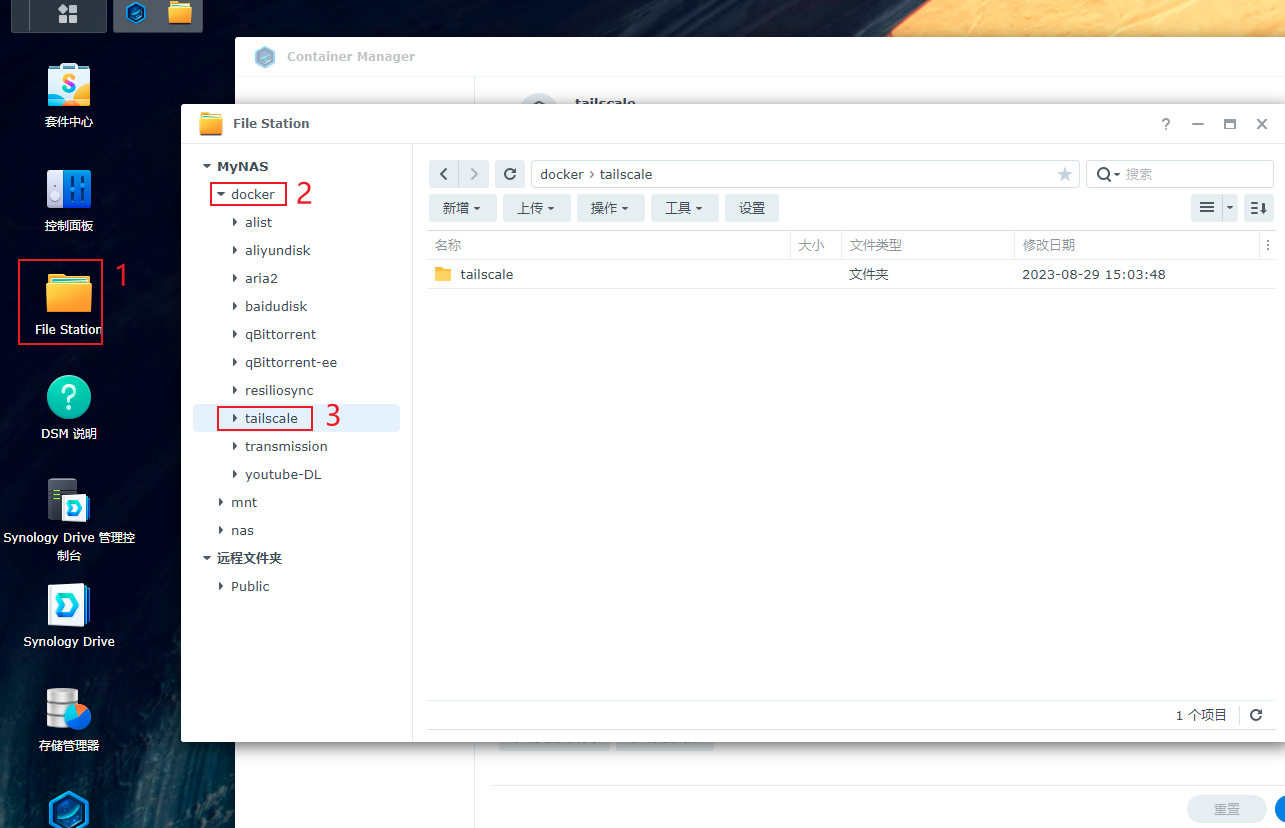Go forward with the right arrow navigation button
This screenshot has width=1285, height=828.
click(475, 174)
